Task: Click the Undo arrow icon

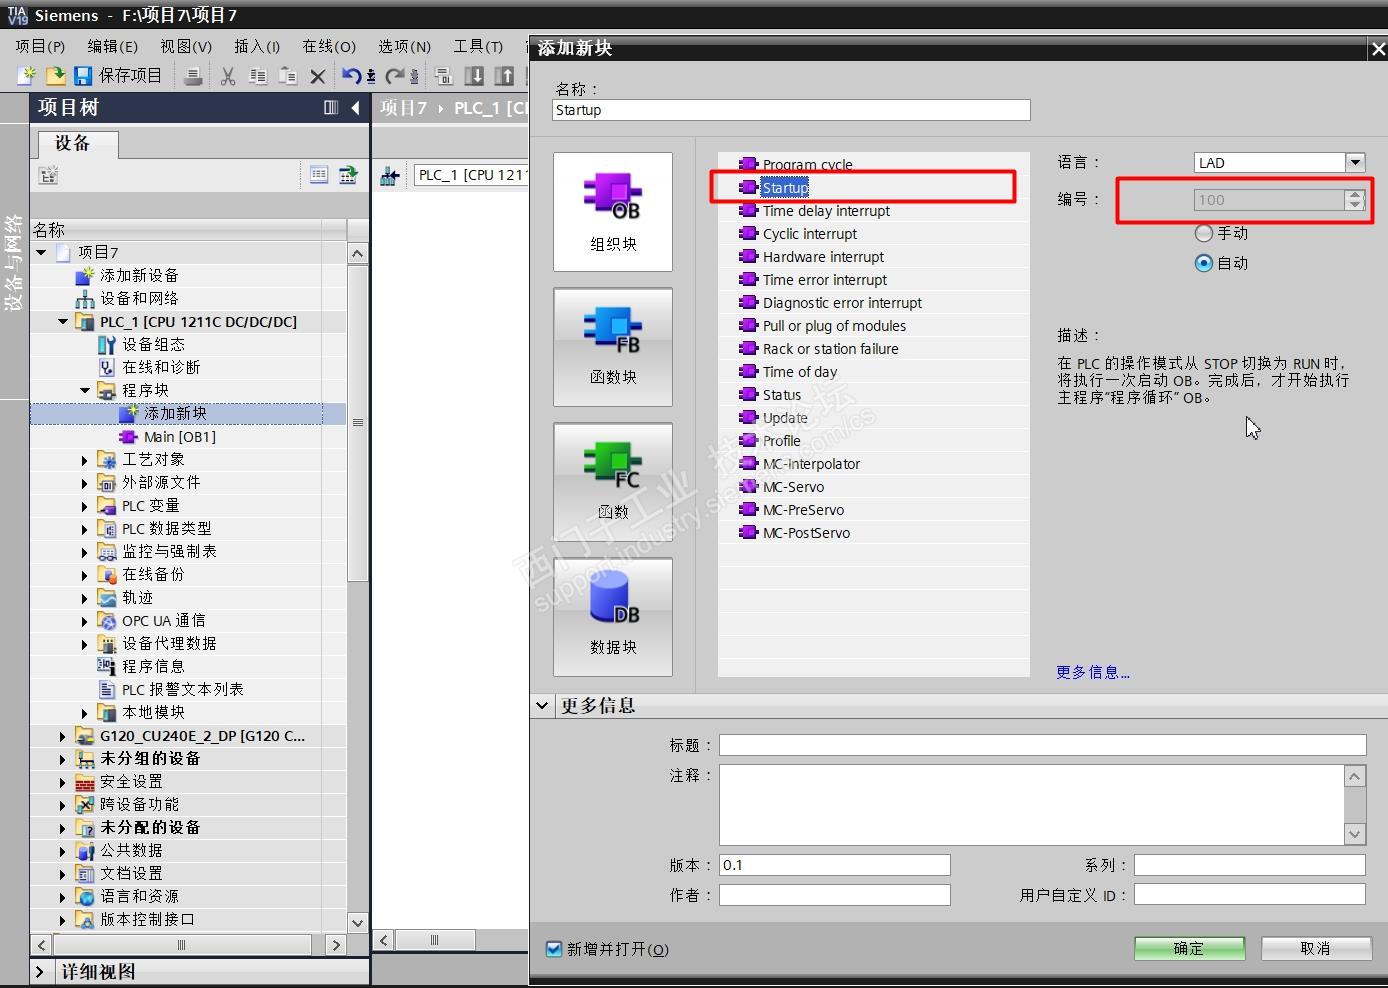Action: point(352,76)
